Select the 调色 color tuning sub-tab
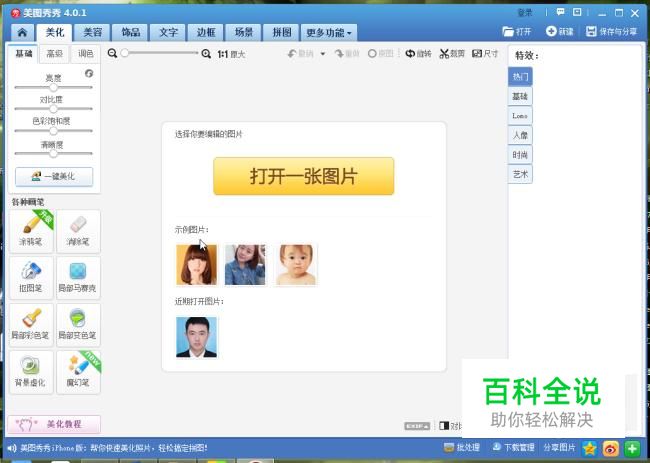The image size is (650, 463). point(86,54)
